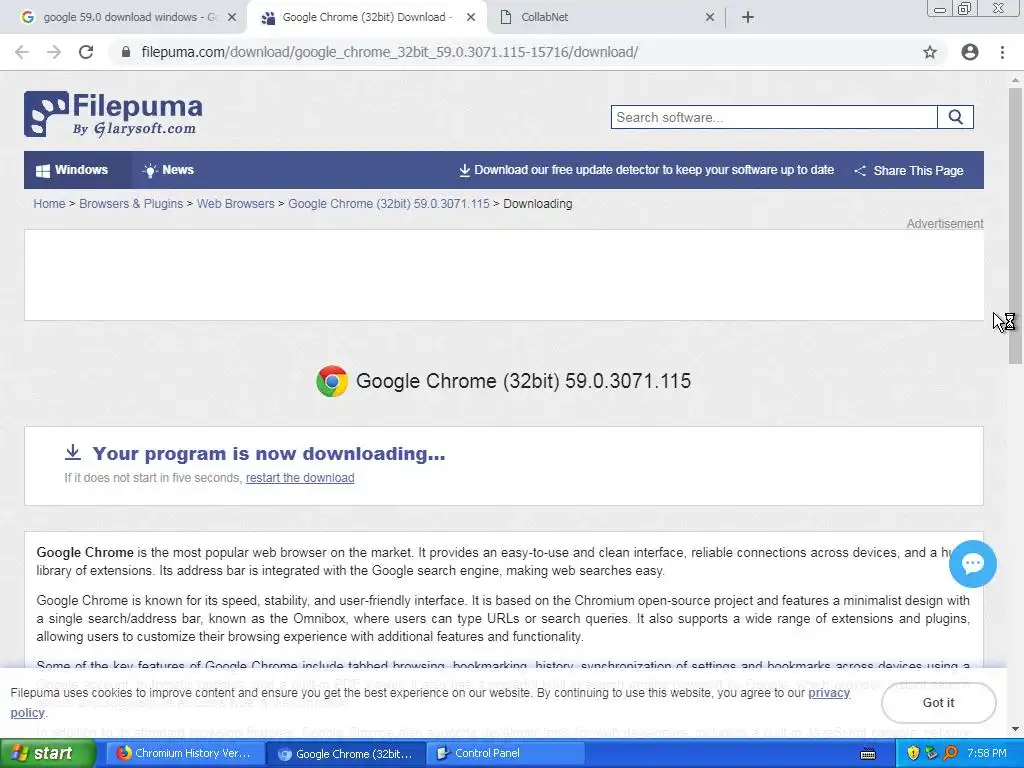
Task: Click the security shield tray icon
Action: tap(913, 753)
